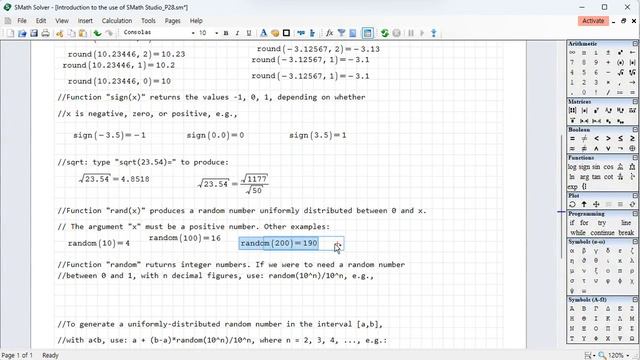Screen dimensions: 640x360
Task: Insert infinity symbol from Arithmetic panel
Action: pyautogui.click(x=572, y=53)
